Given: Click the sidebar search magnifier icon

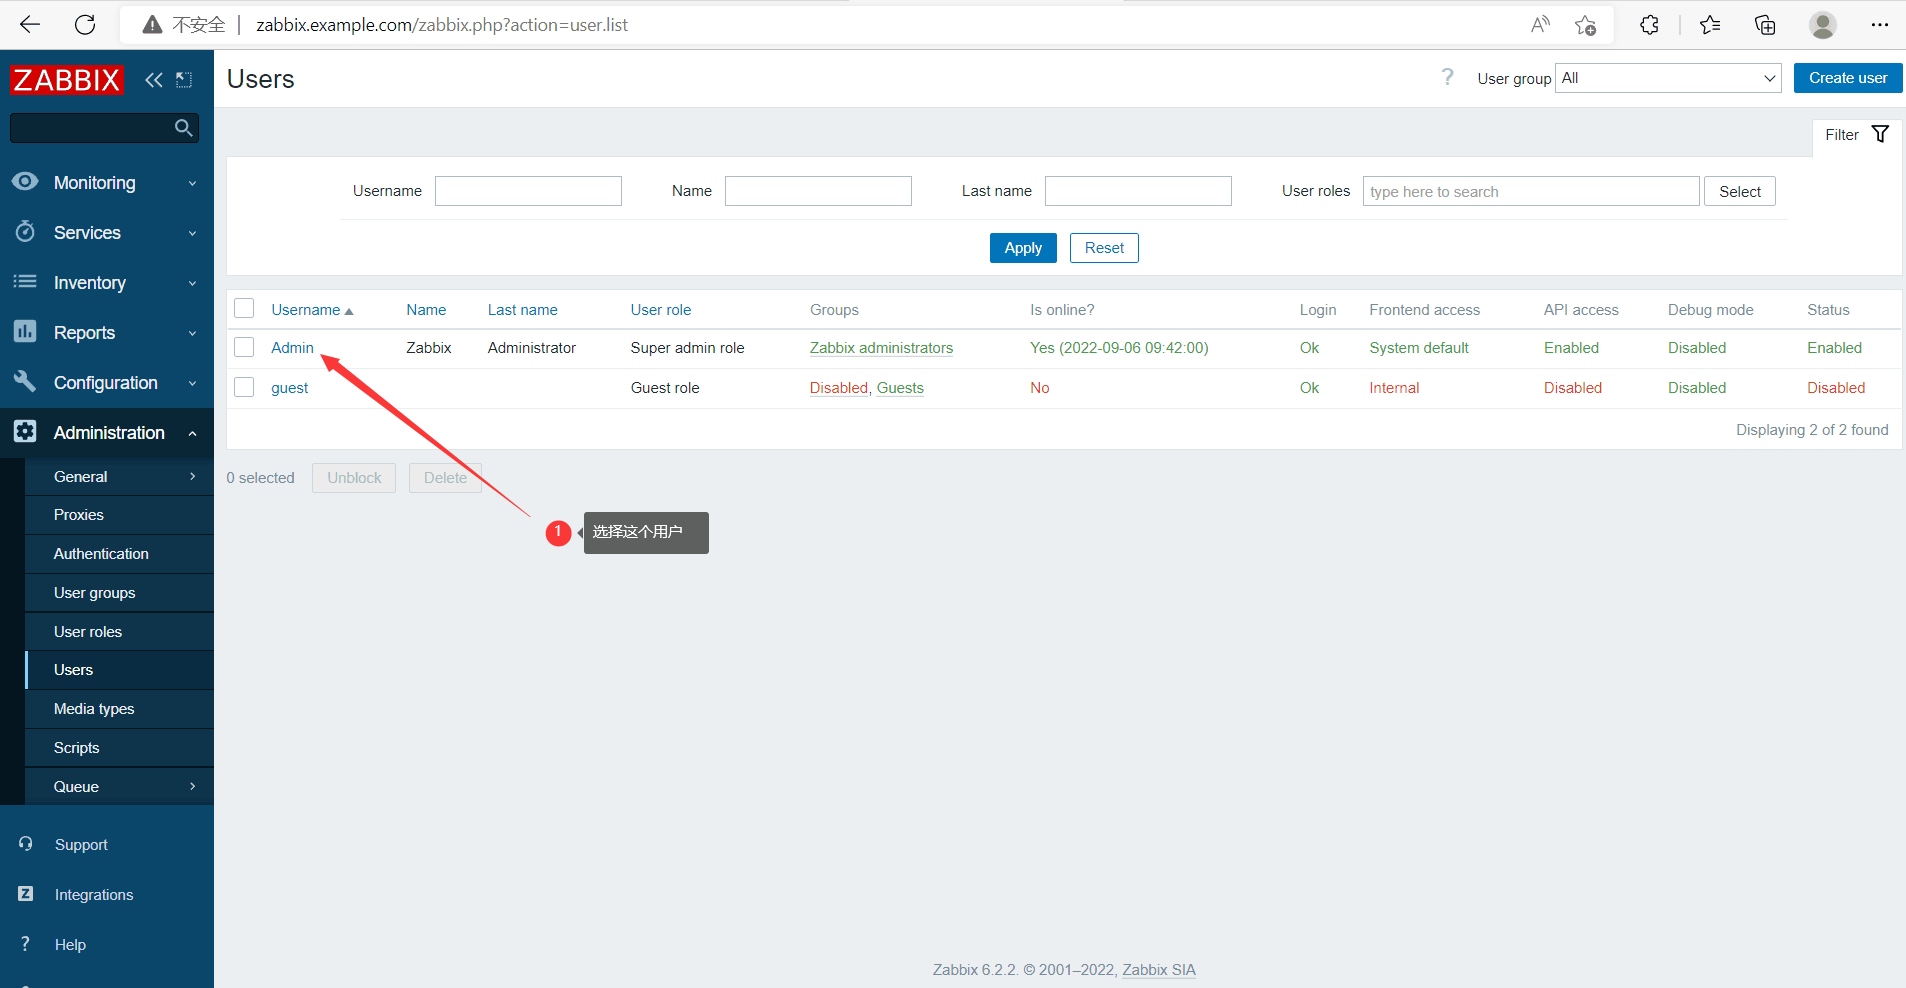Looking at the screenshot, I should (x=183, y=128).
